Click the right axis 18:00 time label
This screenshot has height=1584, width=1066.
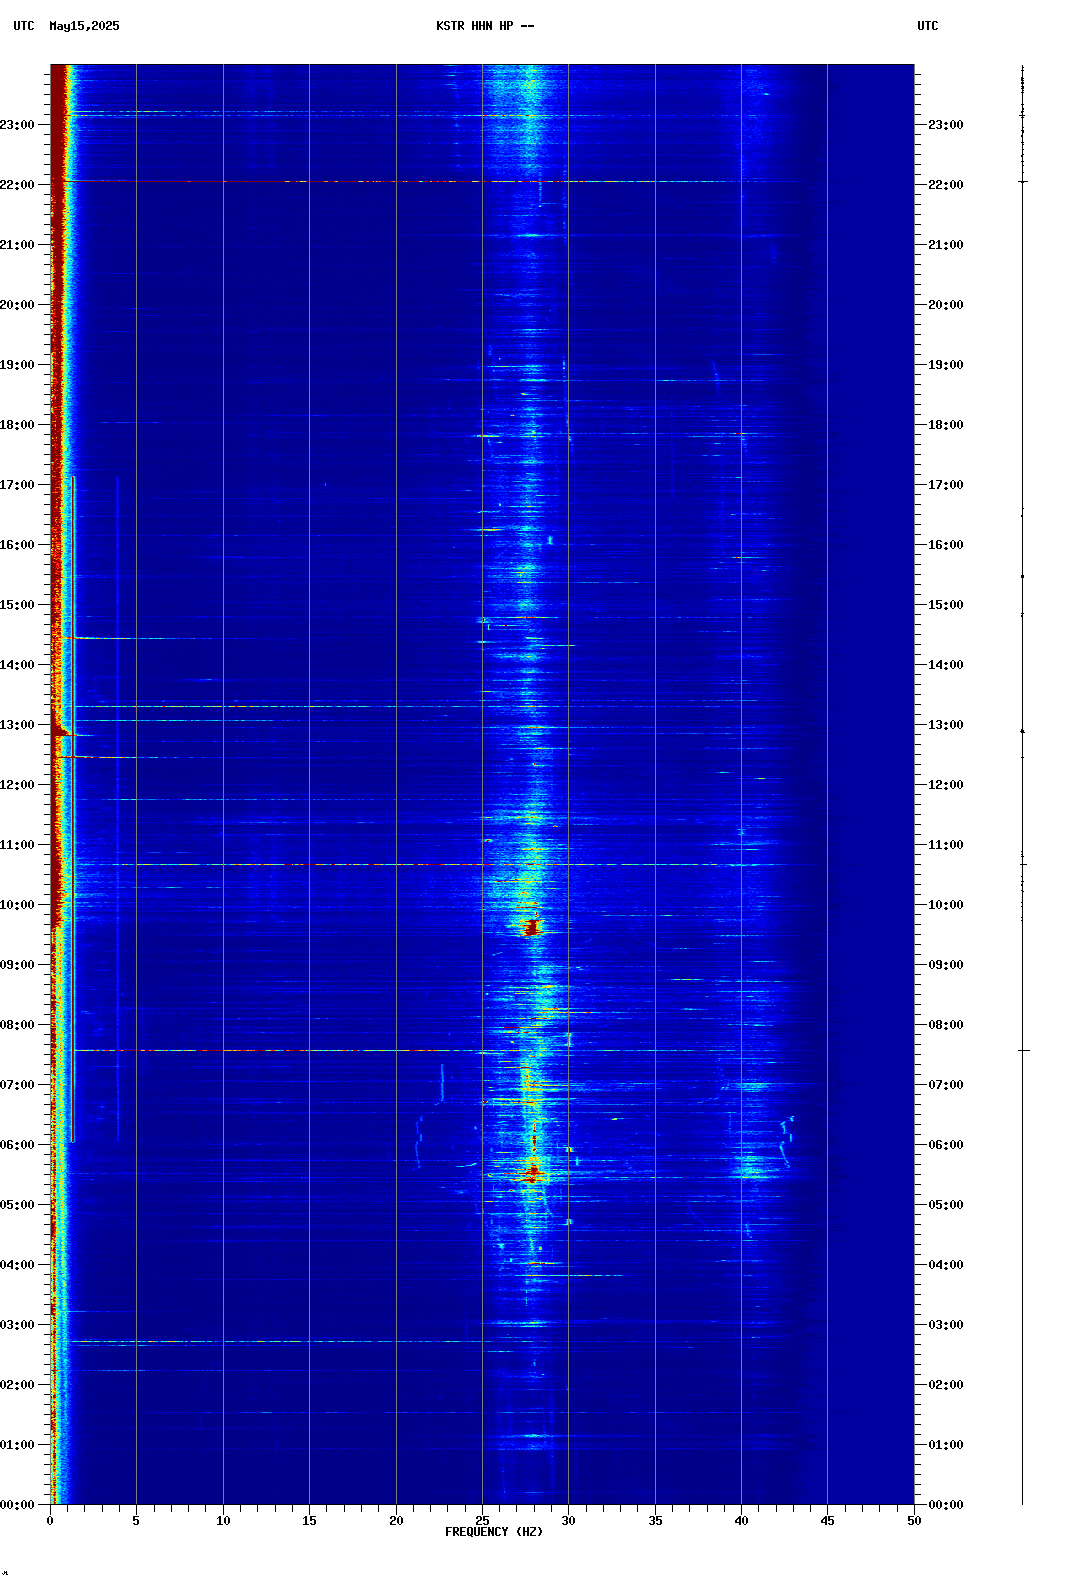point(946,425)
